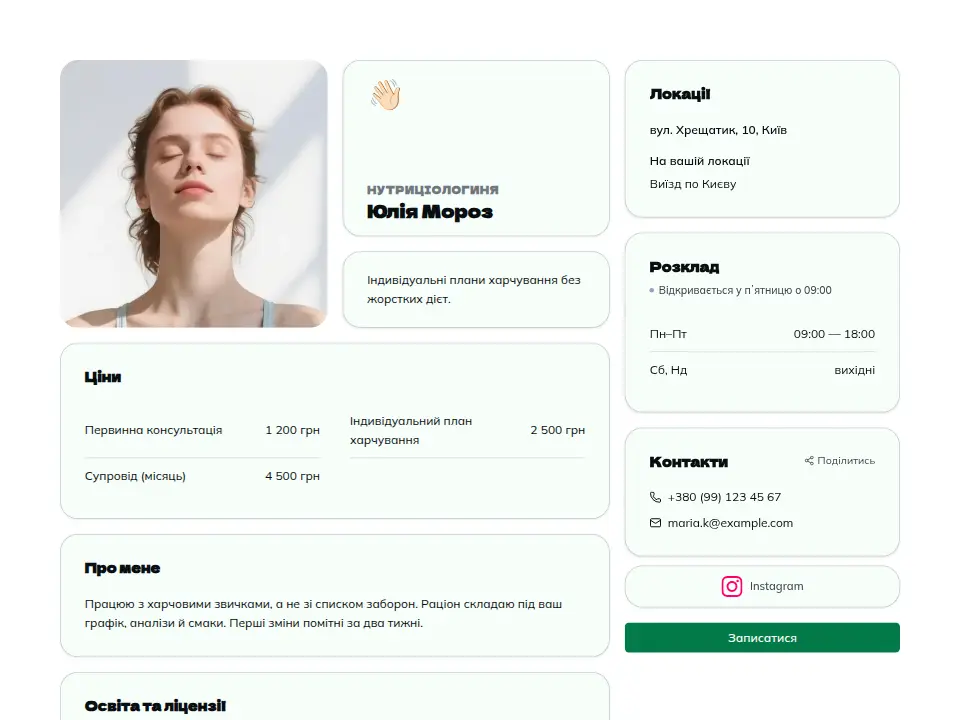
Task: Click the green Записатися button
Action: (762, 637)
